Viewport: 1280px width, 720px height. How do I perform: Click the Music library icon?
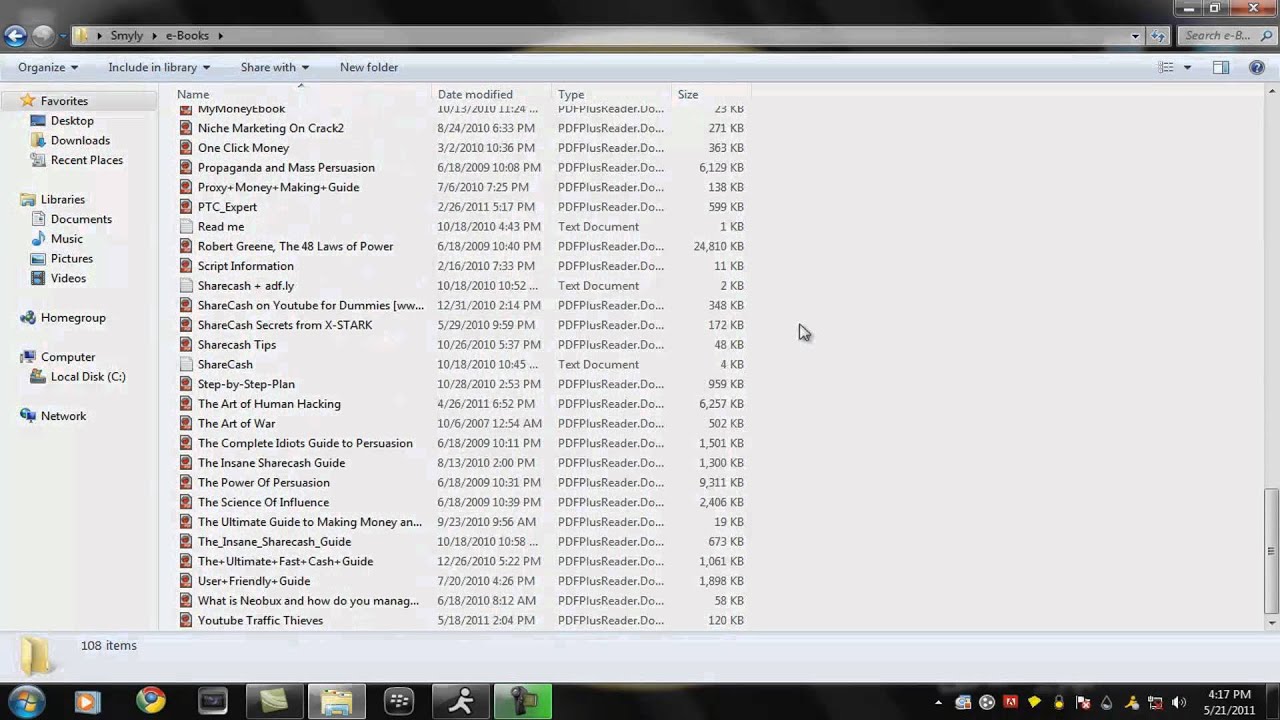pyautogui.click(x=38, y=239)
